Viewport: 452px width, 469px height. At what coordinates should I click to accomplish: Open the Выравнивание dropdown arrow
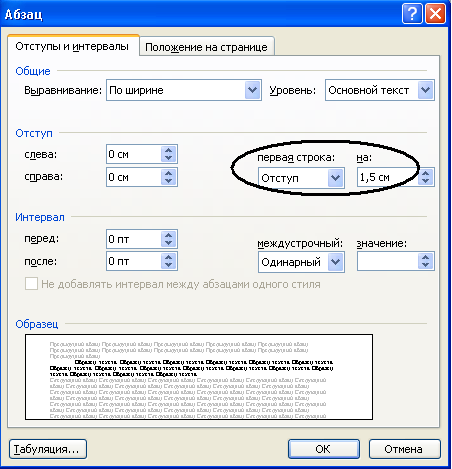[x=253, y=90]
